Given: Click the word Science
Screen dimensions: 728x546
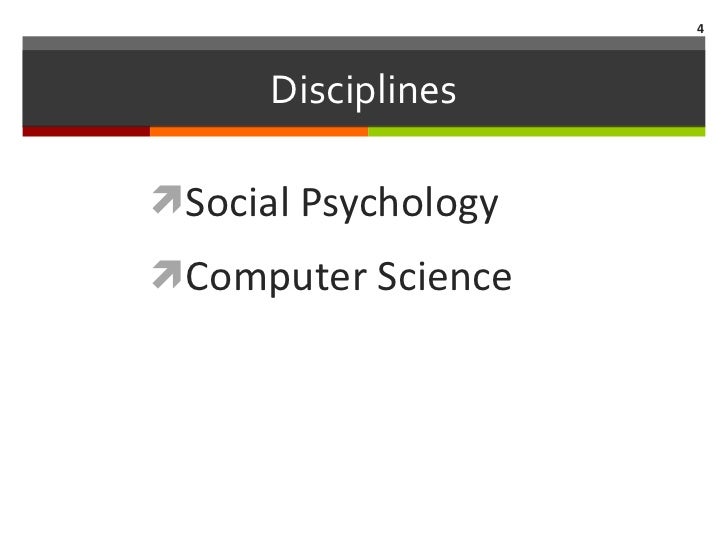Looking at the screenshot, I should click(445, 276).
